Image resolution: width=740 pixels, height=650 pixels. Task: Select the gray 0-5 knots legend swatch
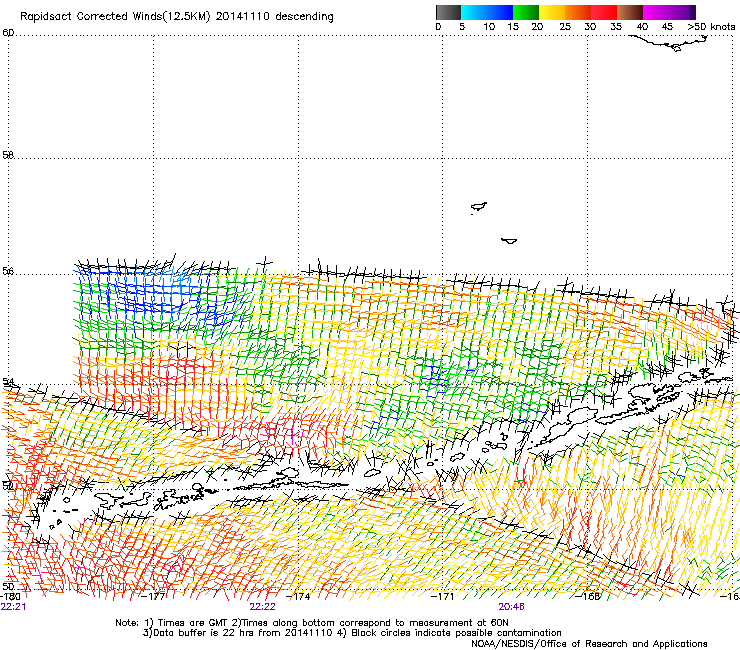point(448,12)
